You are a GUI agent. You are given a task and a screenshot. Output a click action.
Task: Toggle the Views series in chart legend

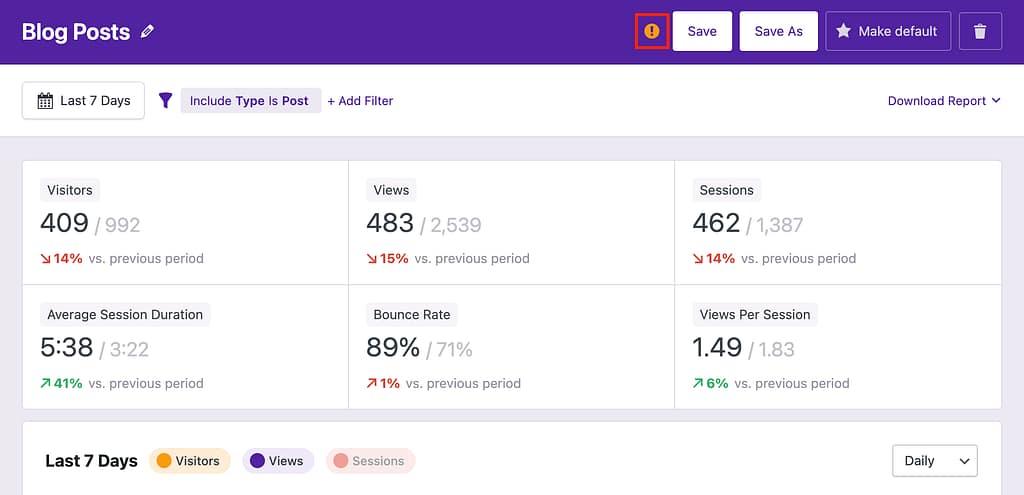pos(278,461)
